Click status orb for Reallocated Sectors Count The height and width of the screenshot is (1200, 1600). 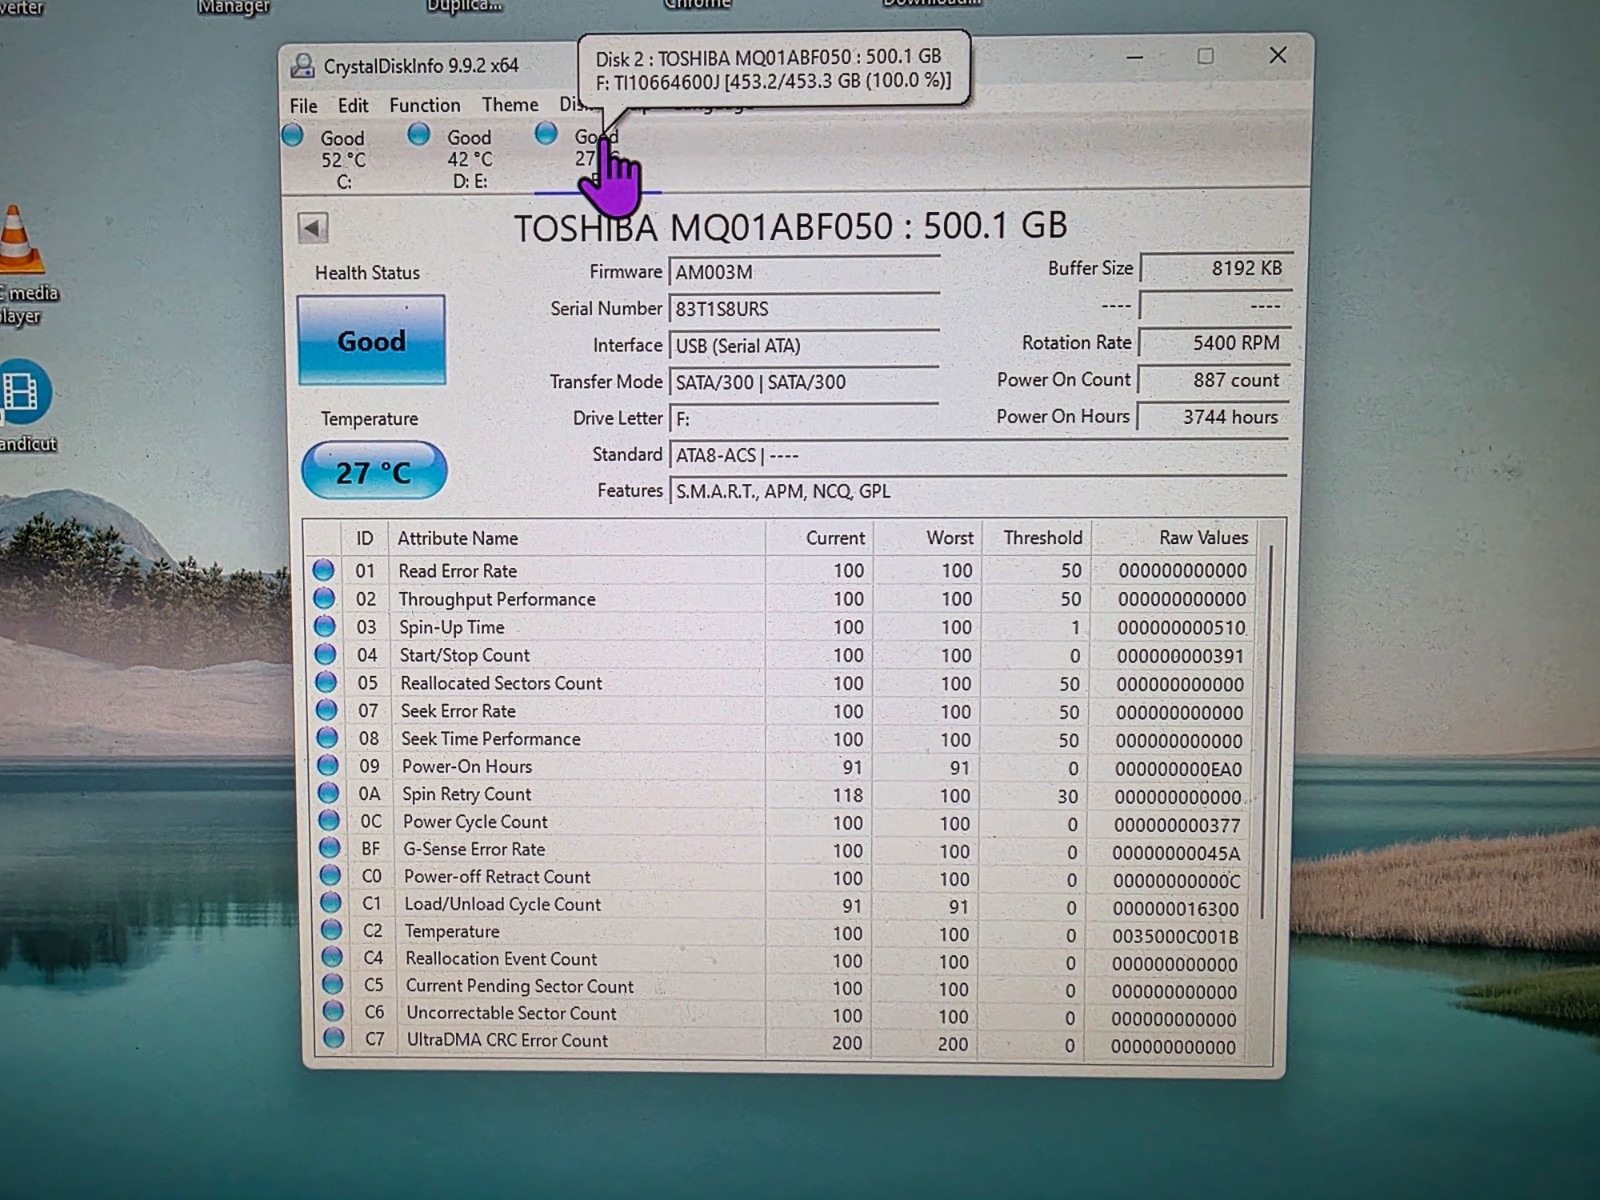tap(326, 682)
